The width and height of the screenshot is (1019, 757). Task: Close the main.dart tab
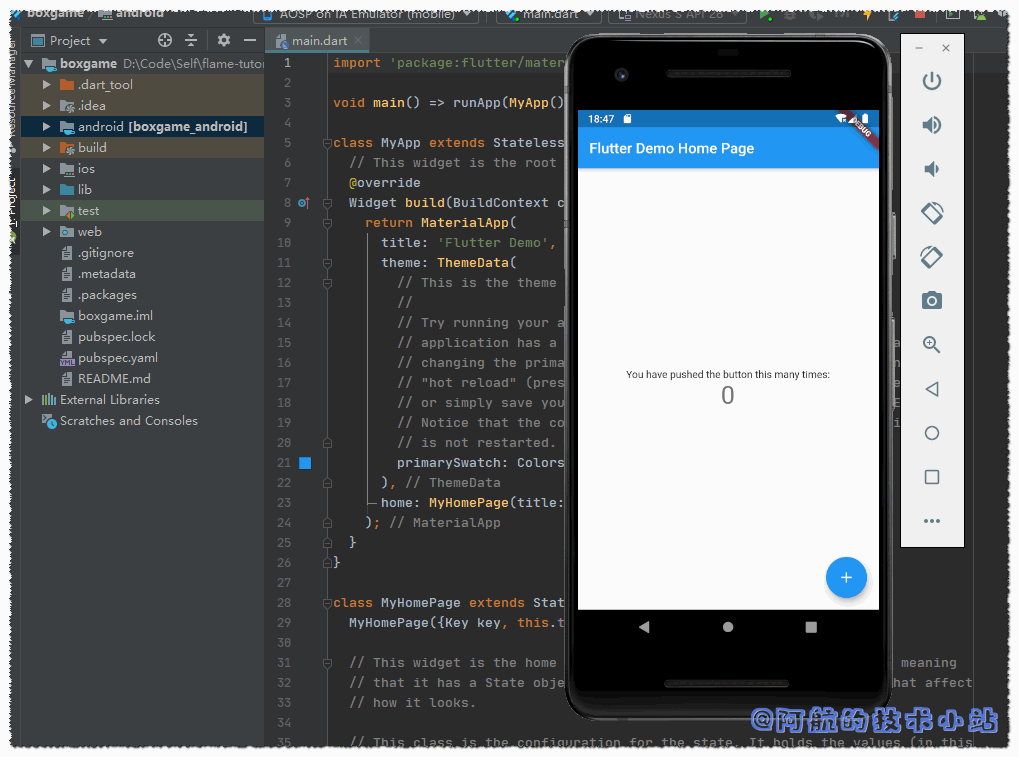click(x=358, y=41)
